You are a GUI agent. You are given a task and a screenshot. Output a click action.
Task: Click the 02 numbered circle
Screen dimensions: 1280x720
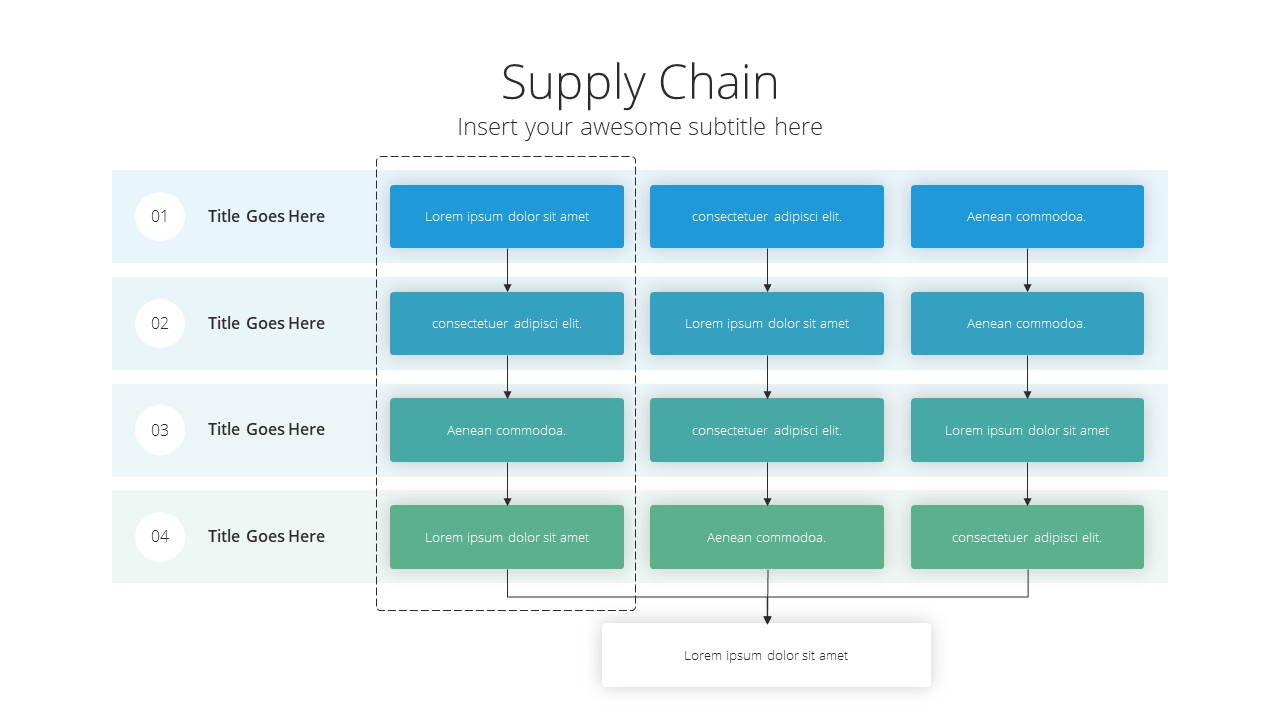point(160,323)
